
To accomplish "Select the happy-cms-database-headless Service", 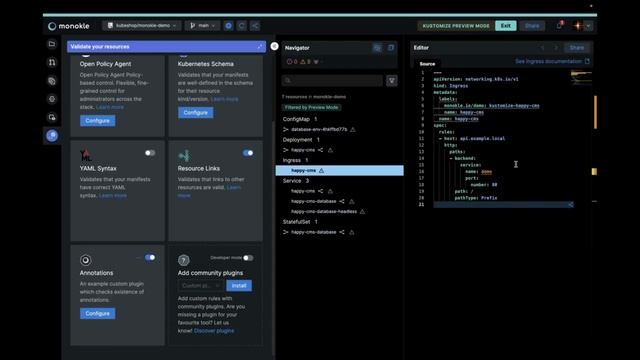I will tap(324, 211).
